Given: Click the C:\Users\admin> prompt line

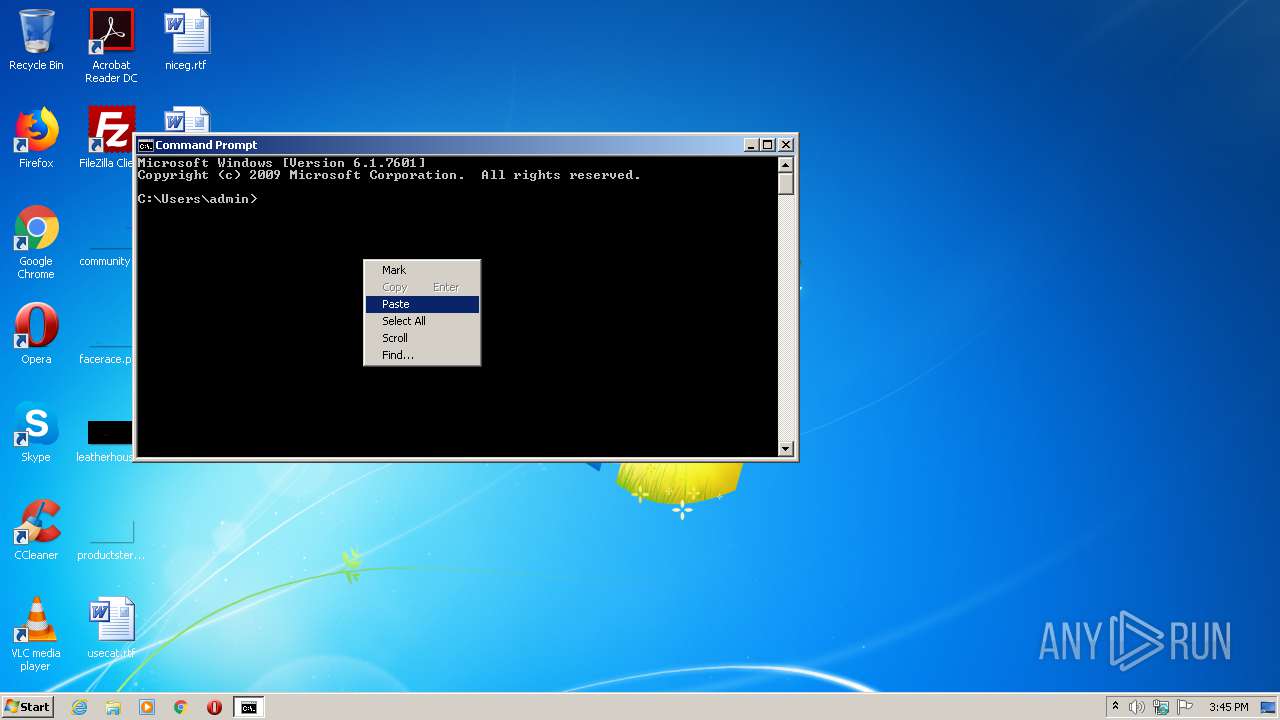Looking at the screenshot, I should click(197, 199).
